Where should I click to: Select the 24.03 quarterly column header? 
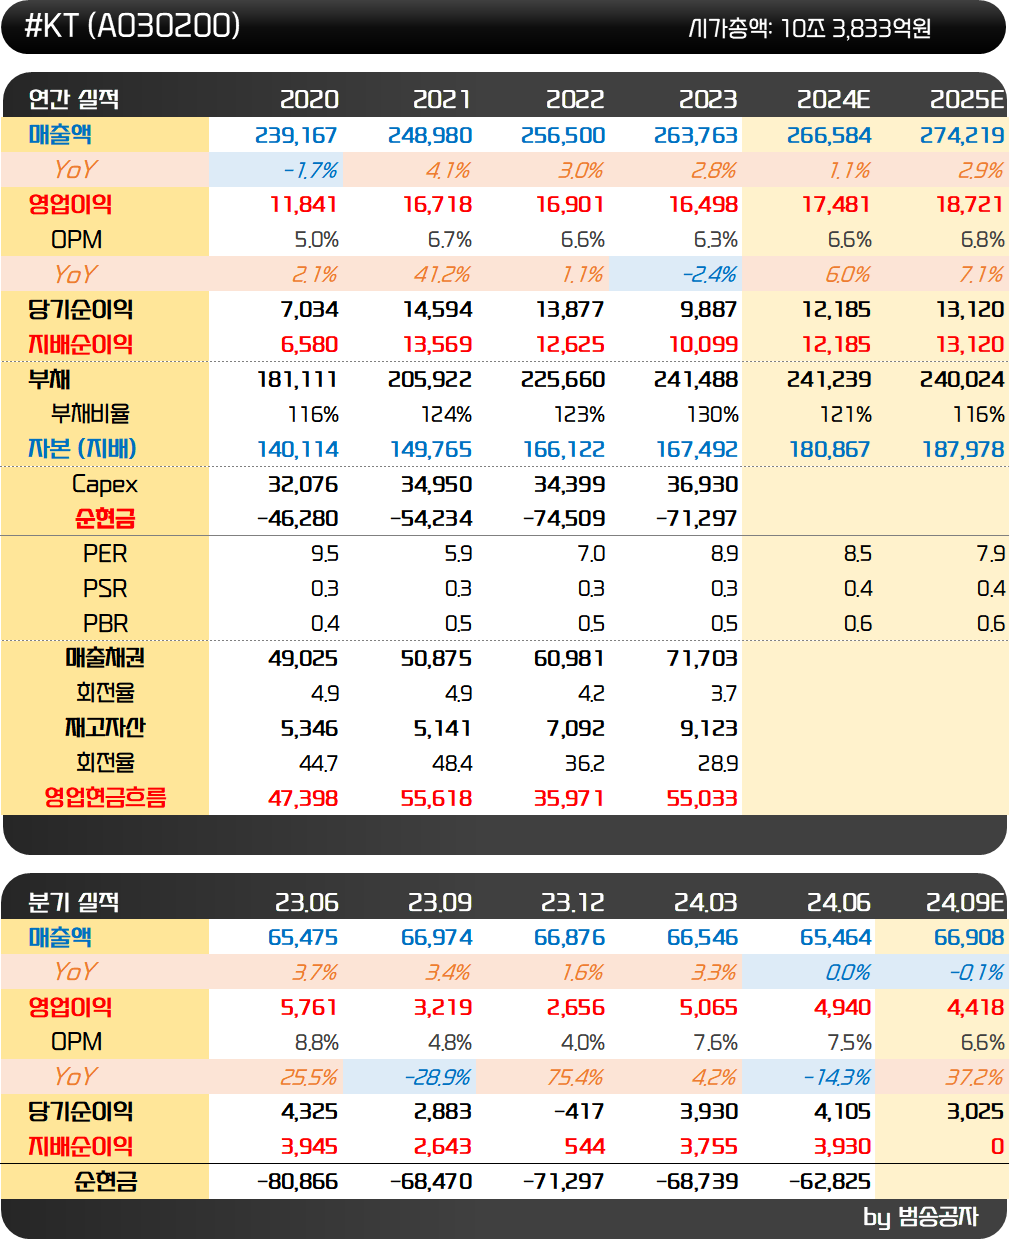pos(706,902)
